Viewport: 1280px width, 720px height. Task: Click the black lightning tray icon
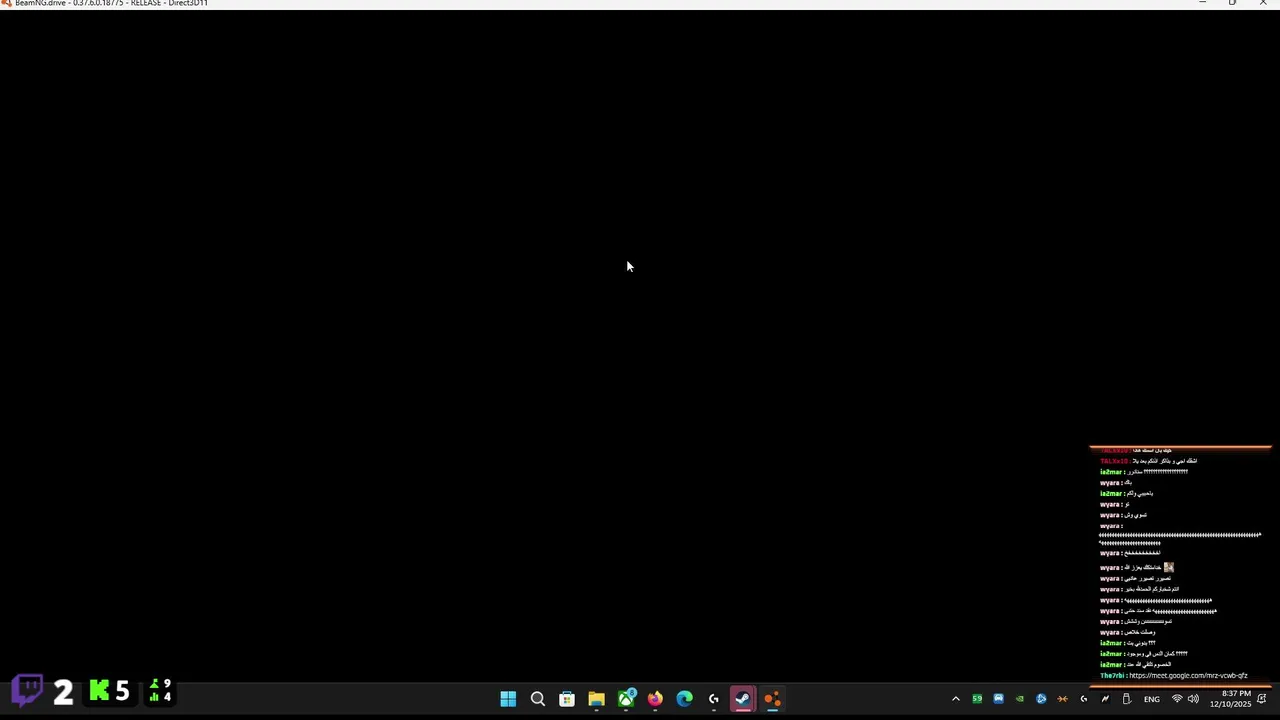1105,699
